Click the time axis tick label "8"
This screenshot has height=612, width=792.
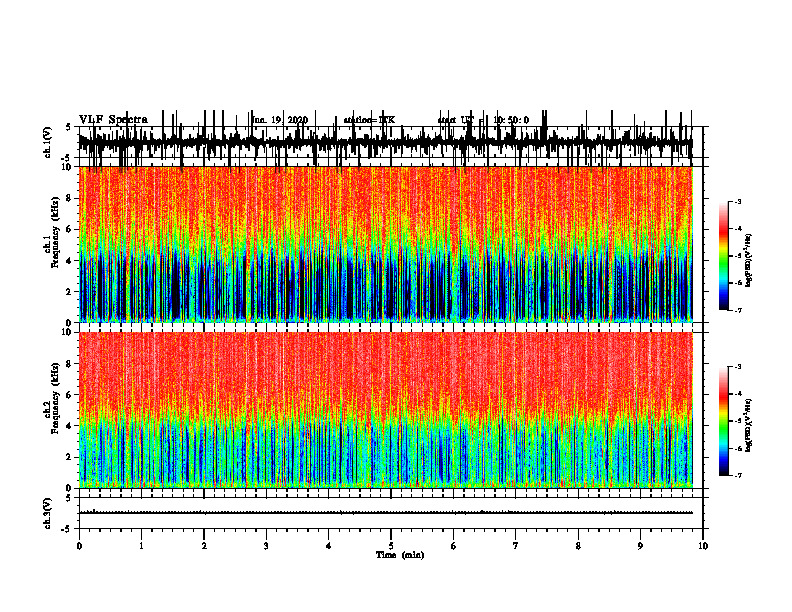pos(578,546)
